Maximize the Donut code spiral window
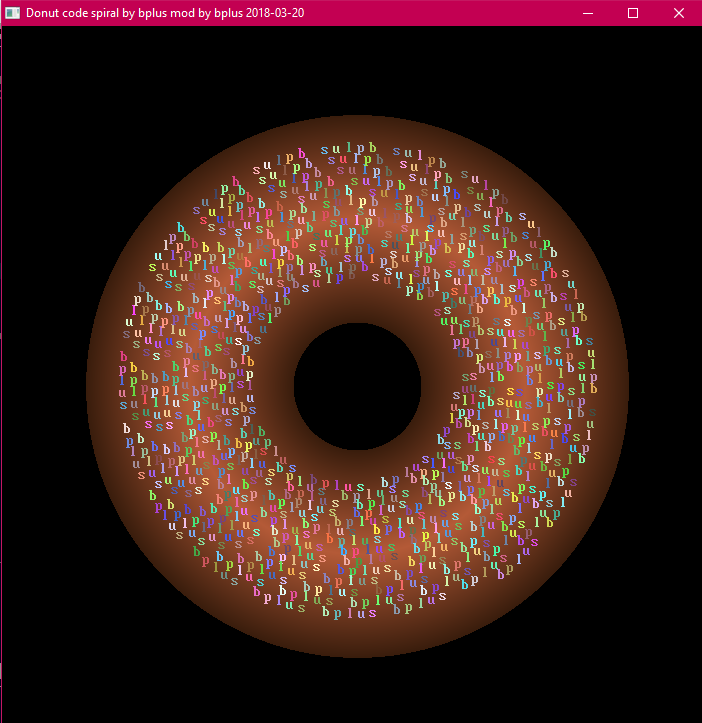 click(x=633, y=13)
